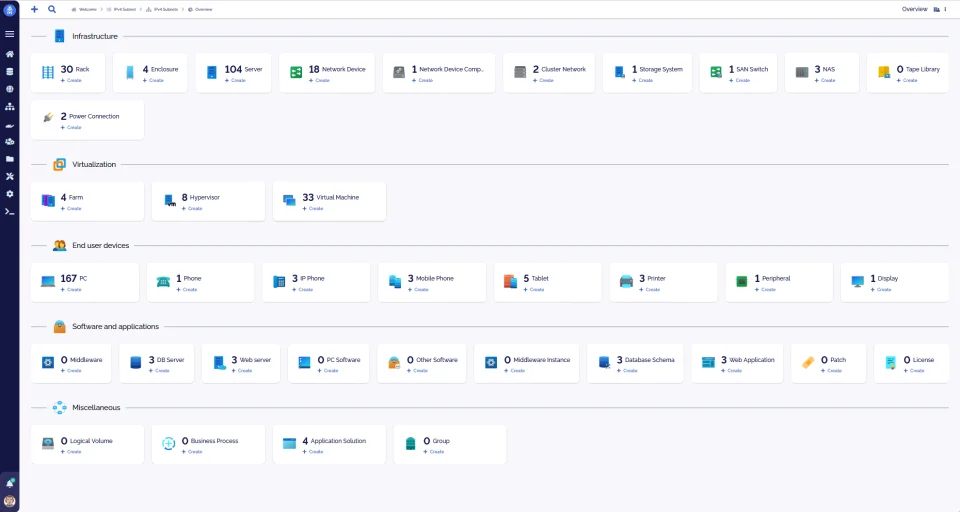Image resolution: width=960 pixels, height=512 pixels.
Task: Open the 1 SAN Switch label
Action: [x=748, y=69]
